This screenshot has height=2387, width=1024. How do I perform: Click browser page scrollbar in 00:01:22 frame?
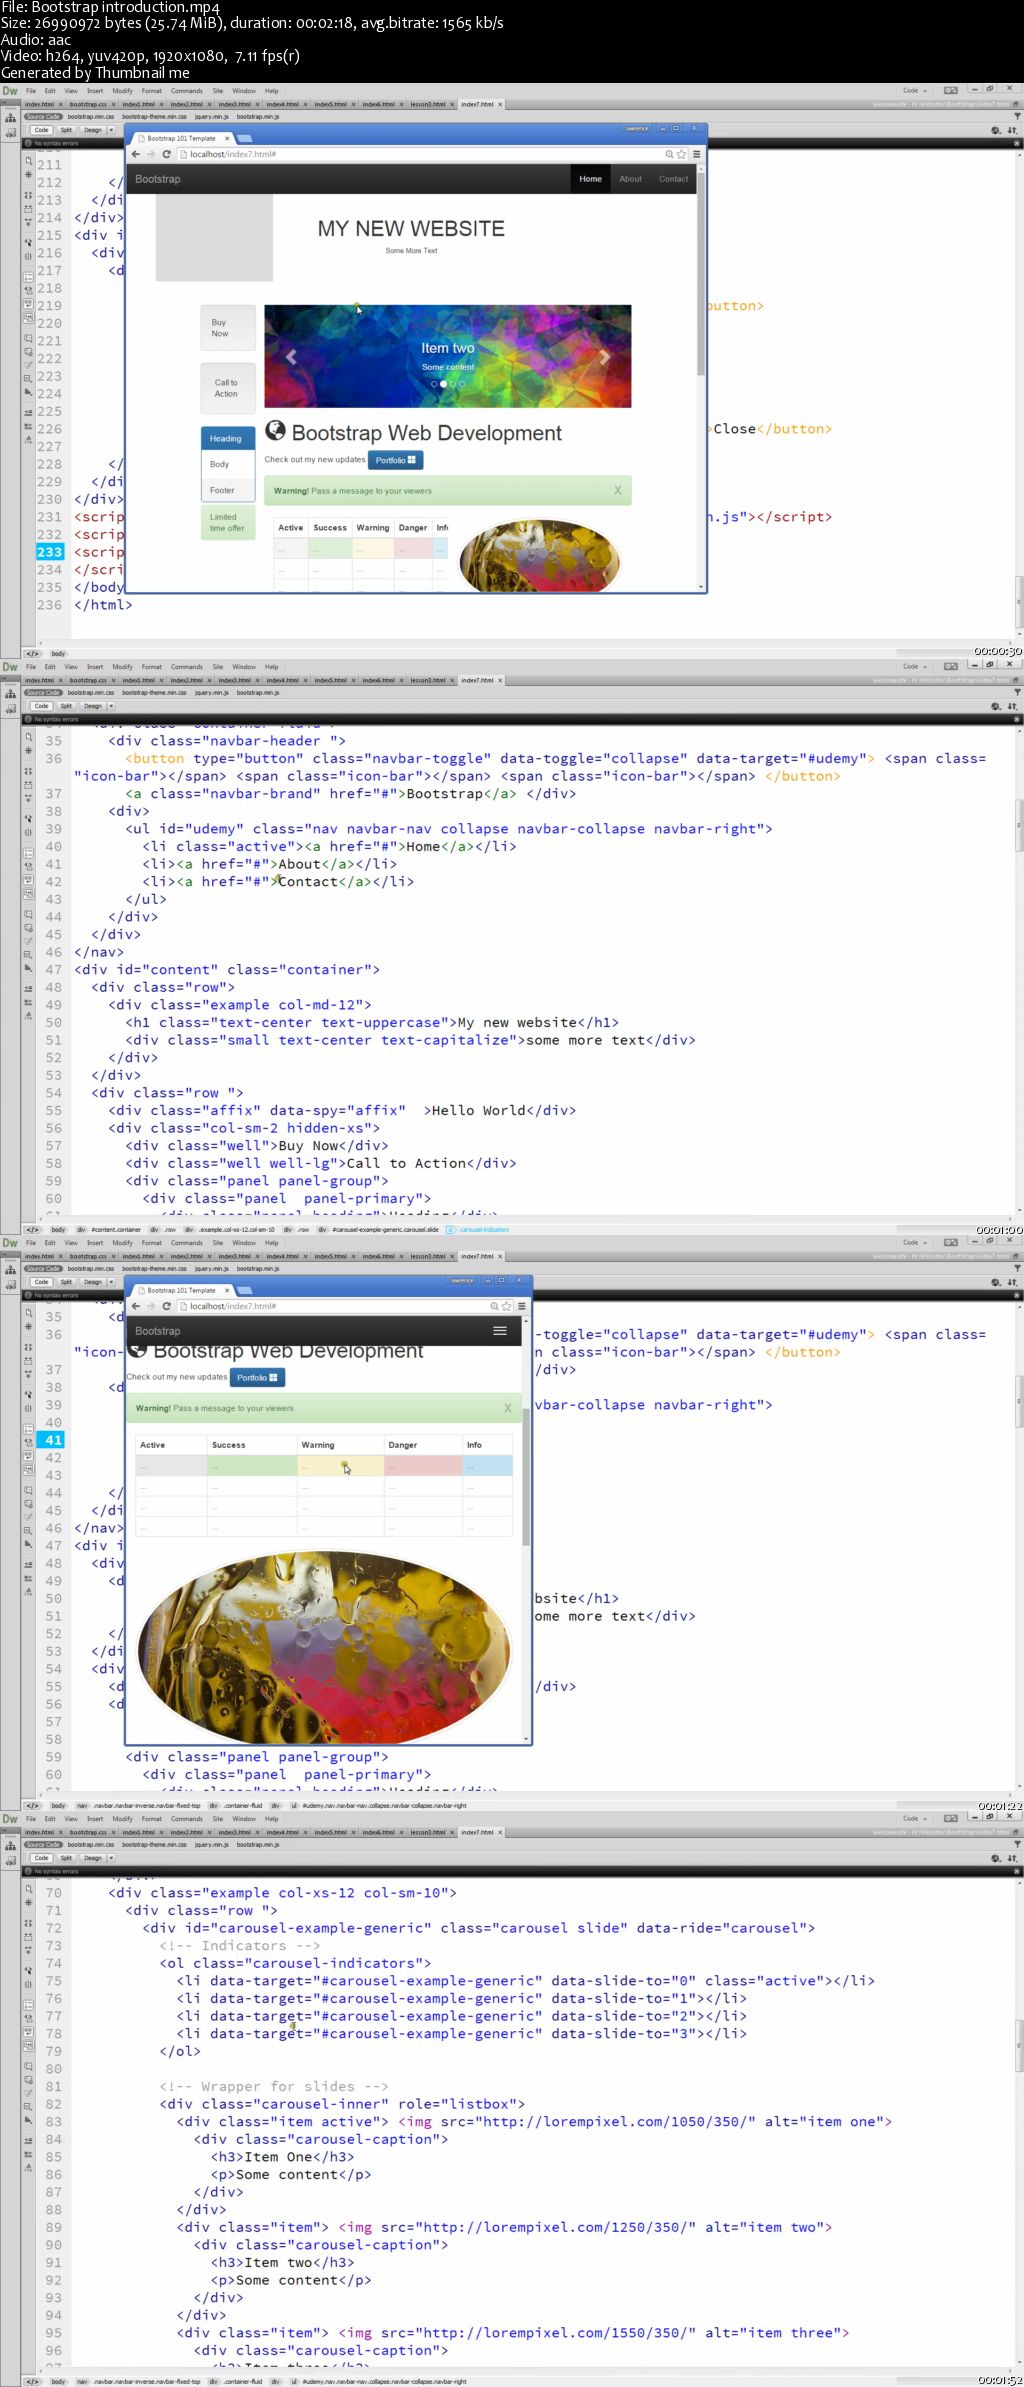tap(527, 1478)
